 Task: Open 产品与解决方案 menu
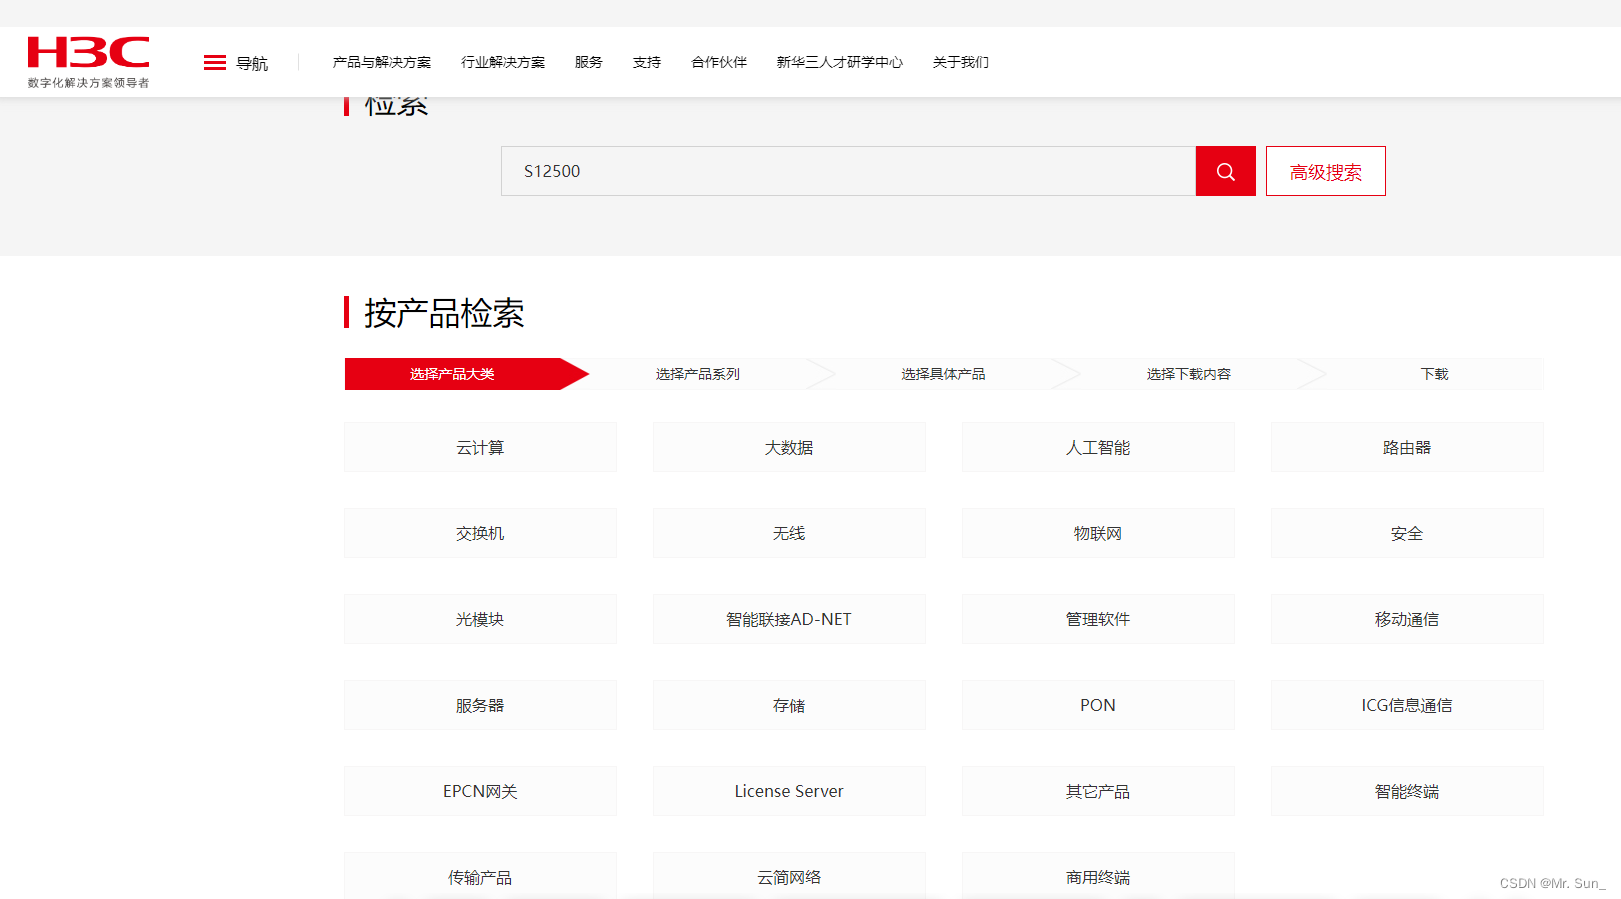[382, 62]
